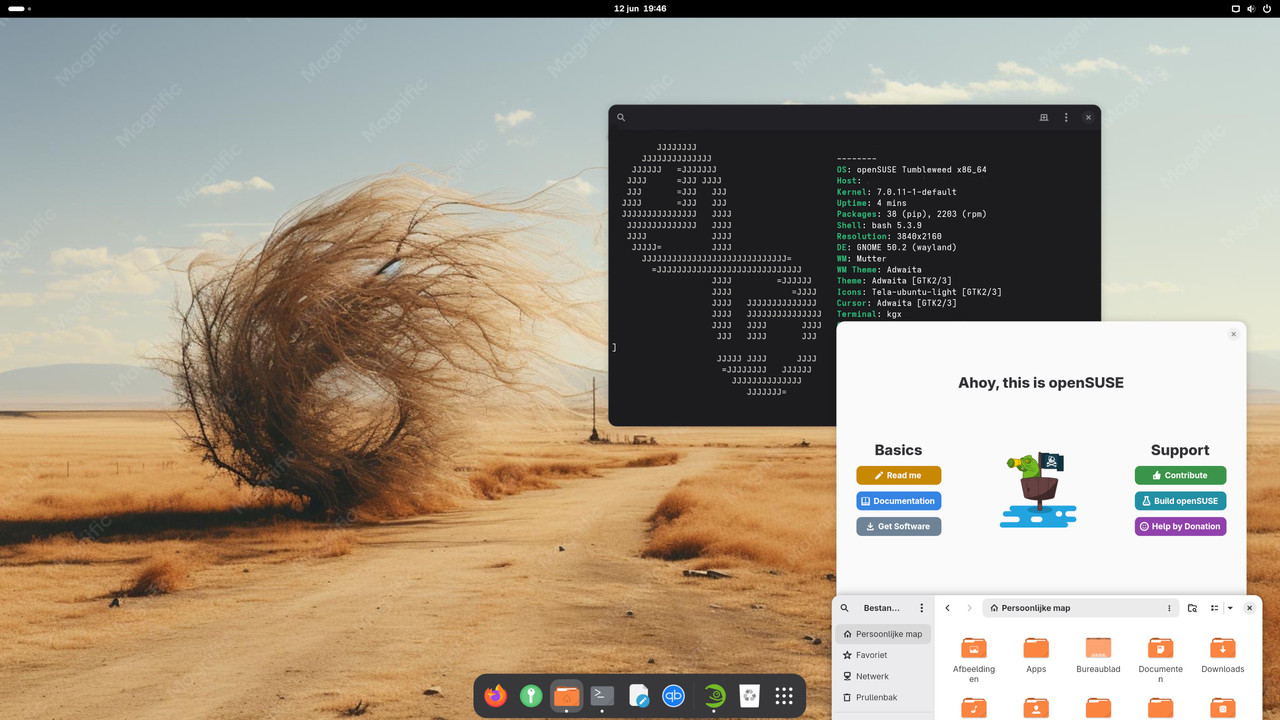Click the power icon in top bar
The width and height of the screenshot is (1280, 720).
(1266, 8)
